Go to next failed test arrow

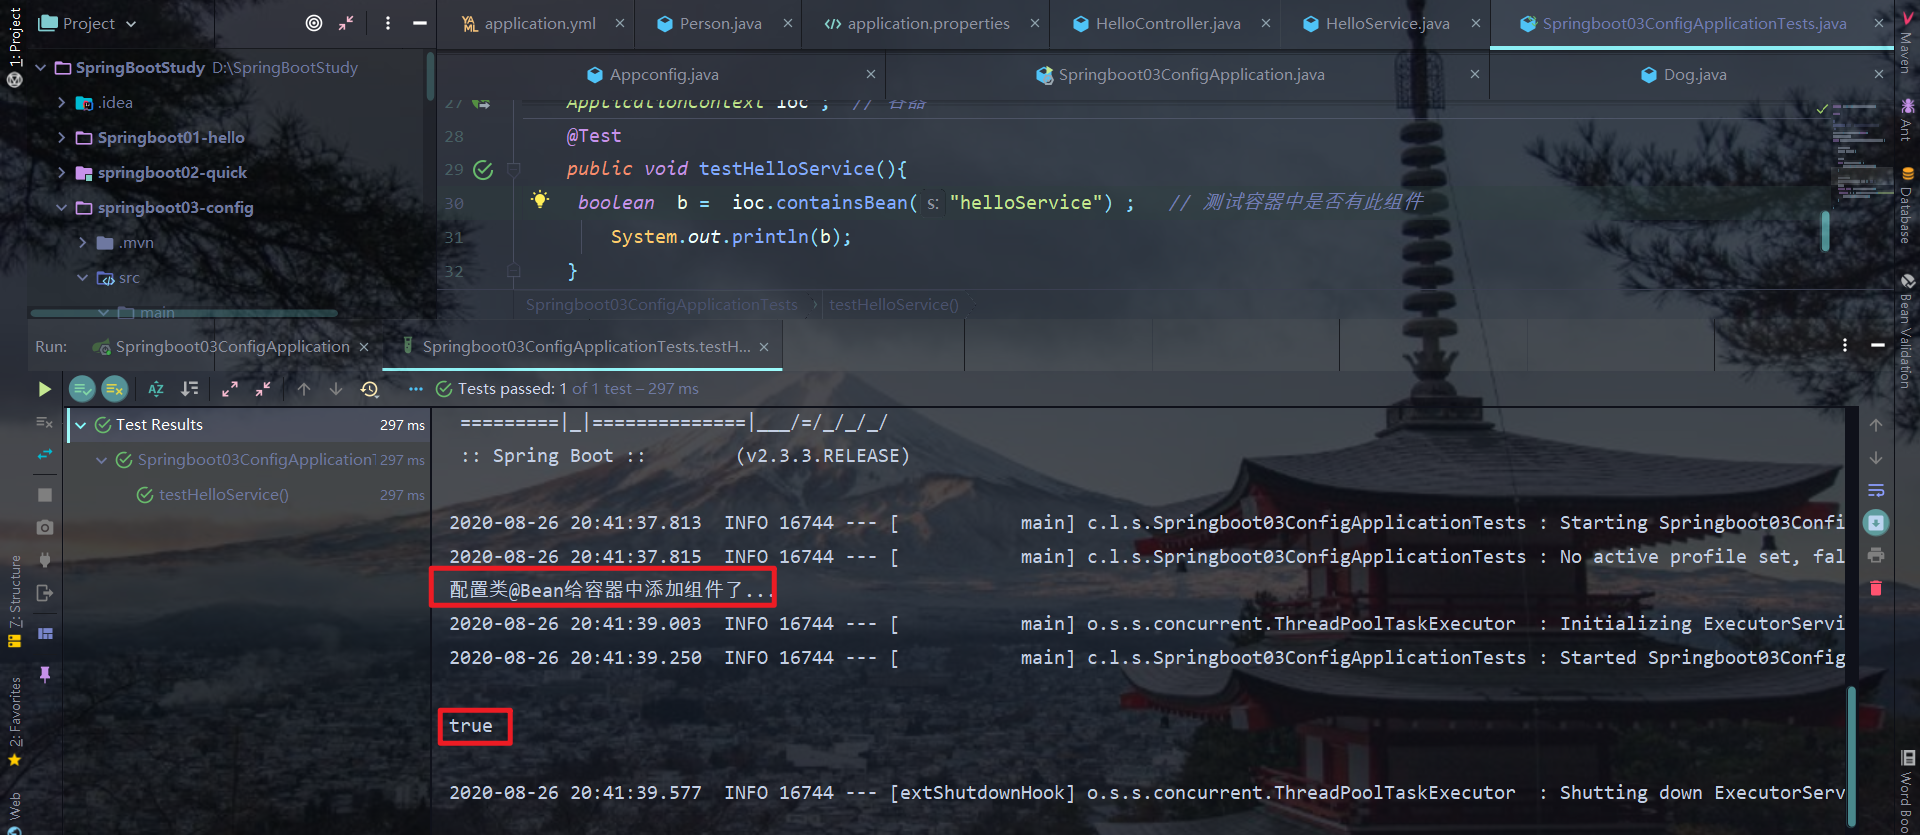pyautogui.click(x=336, y=389)
